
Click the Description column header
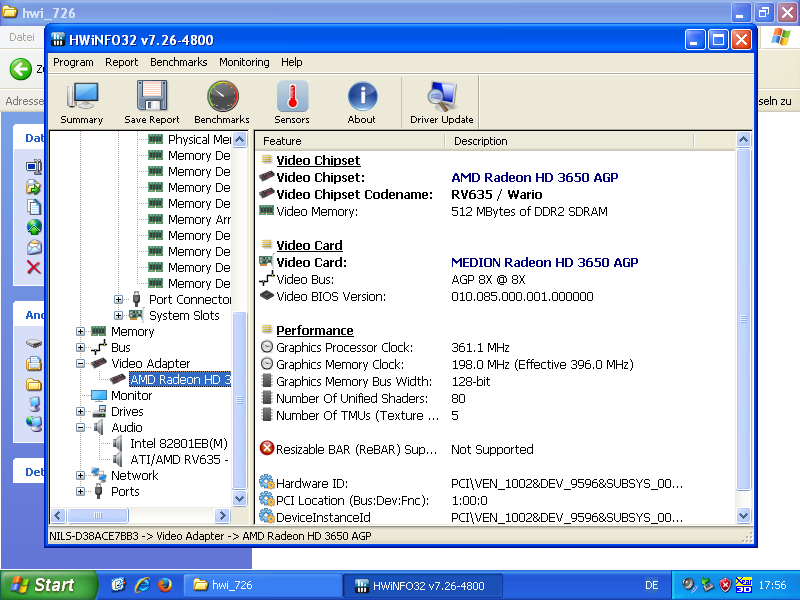click(569, 141)
